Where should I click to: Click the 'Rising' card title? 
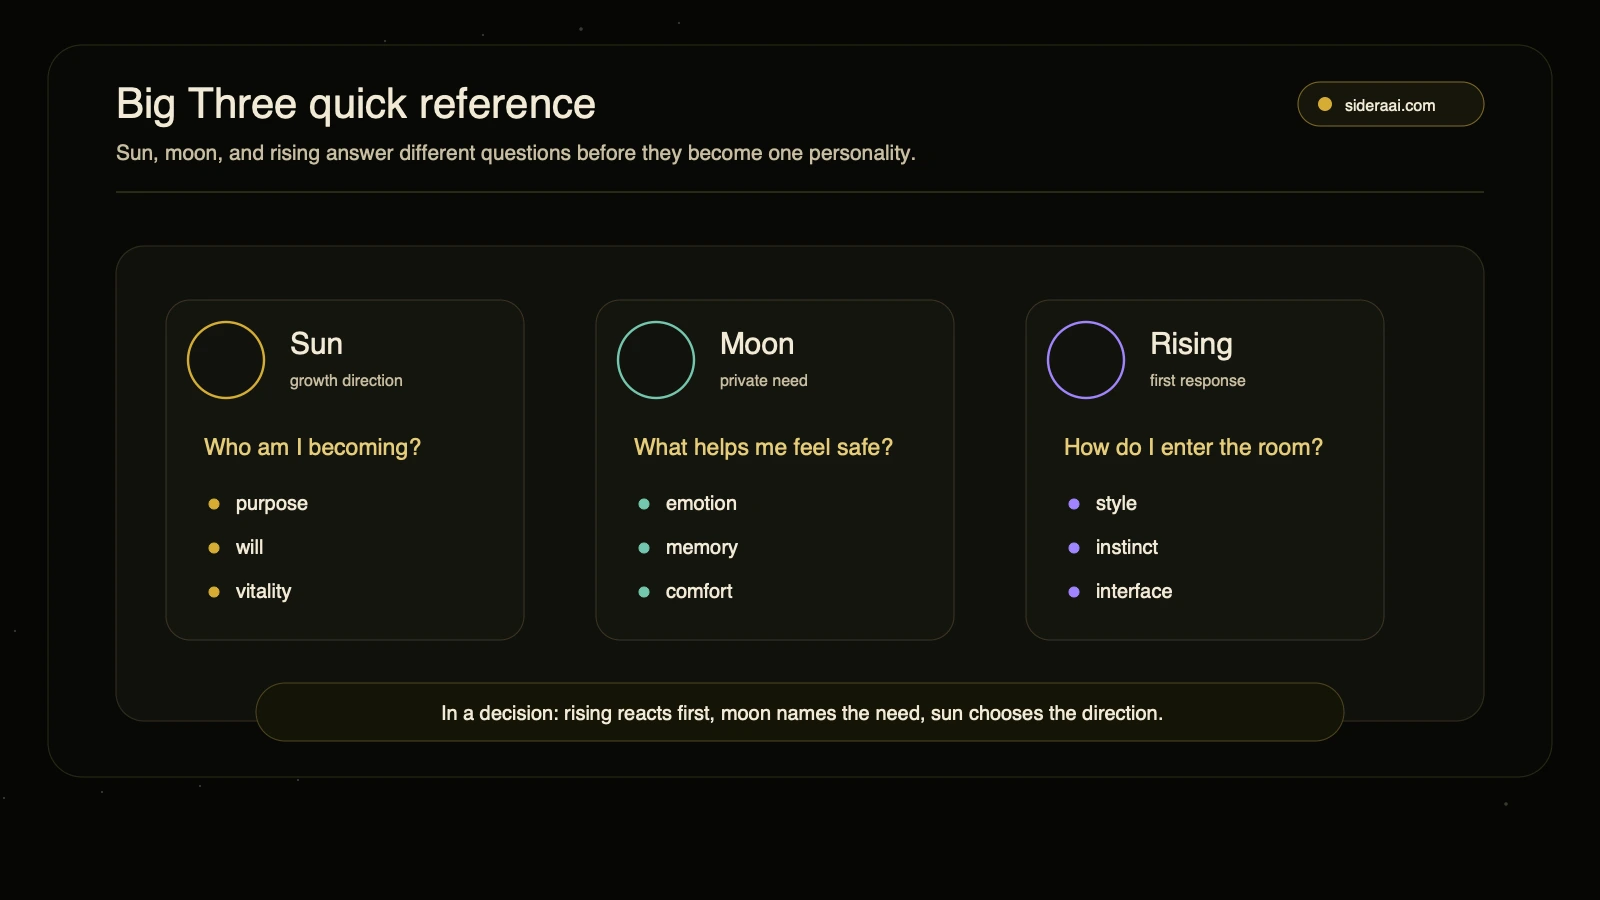pyautogui.click(x=1191, y=345)
